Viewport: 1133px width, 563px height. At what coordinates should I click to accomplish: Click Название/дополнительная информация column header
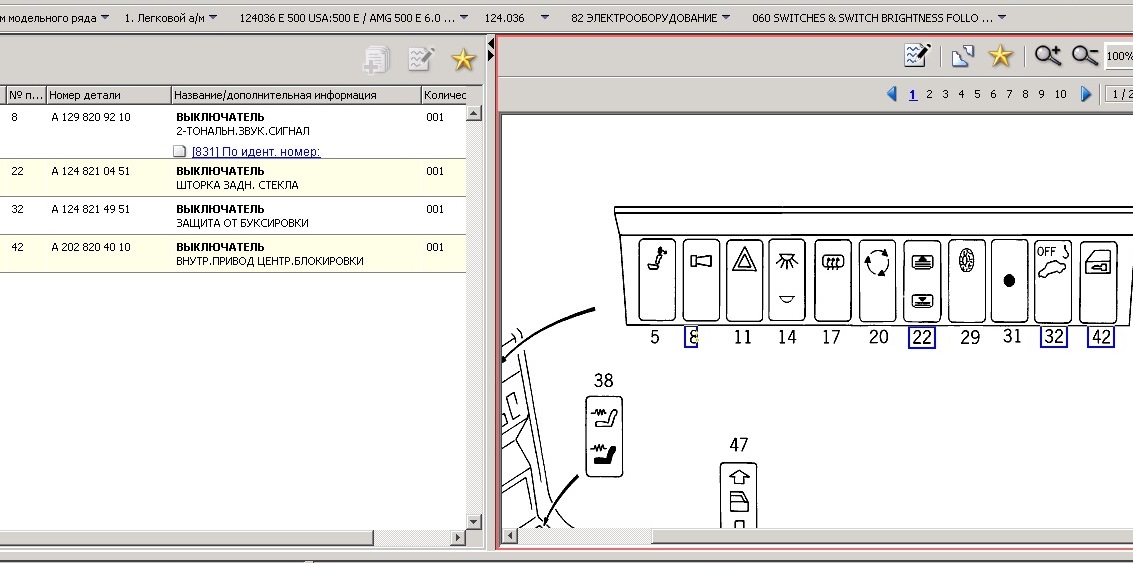(296, 95)
